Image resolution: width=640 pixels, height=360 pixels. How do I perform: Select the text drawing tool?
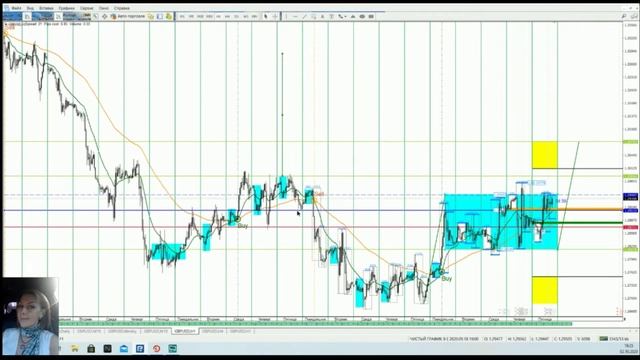(x=322, y=16)
